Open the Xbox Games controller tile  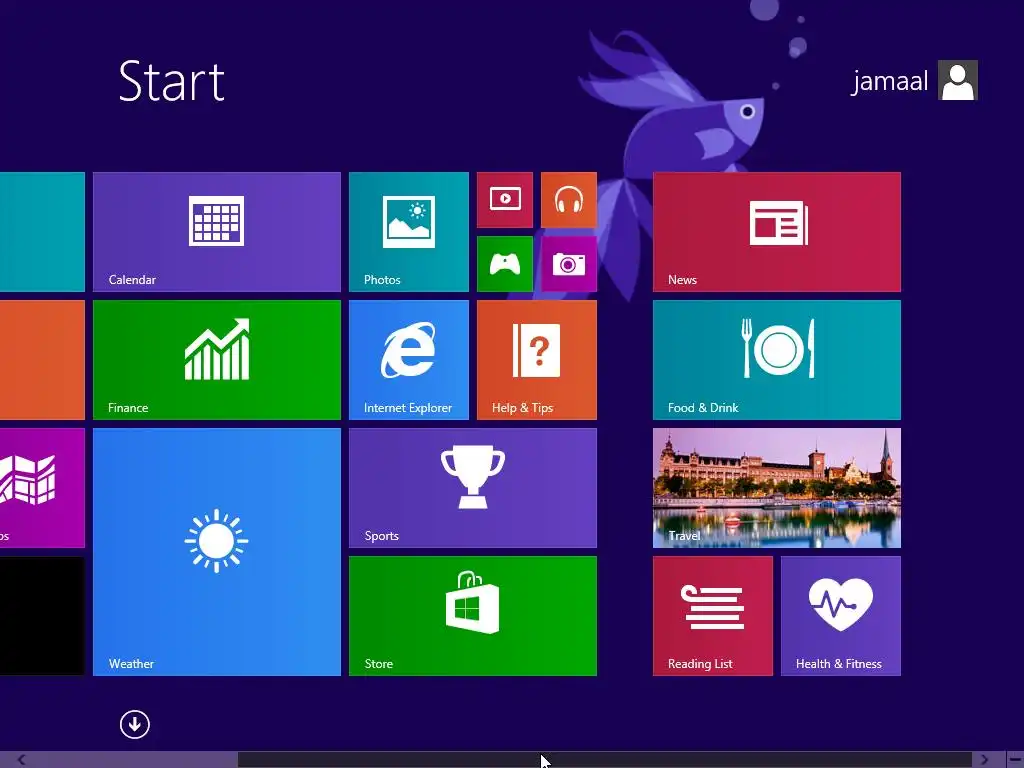pos(505,264)
